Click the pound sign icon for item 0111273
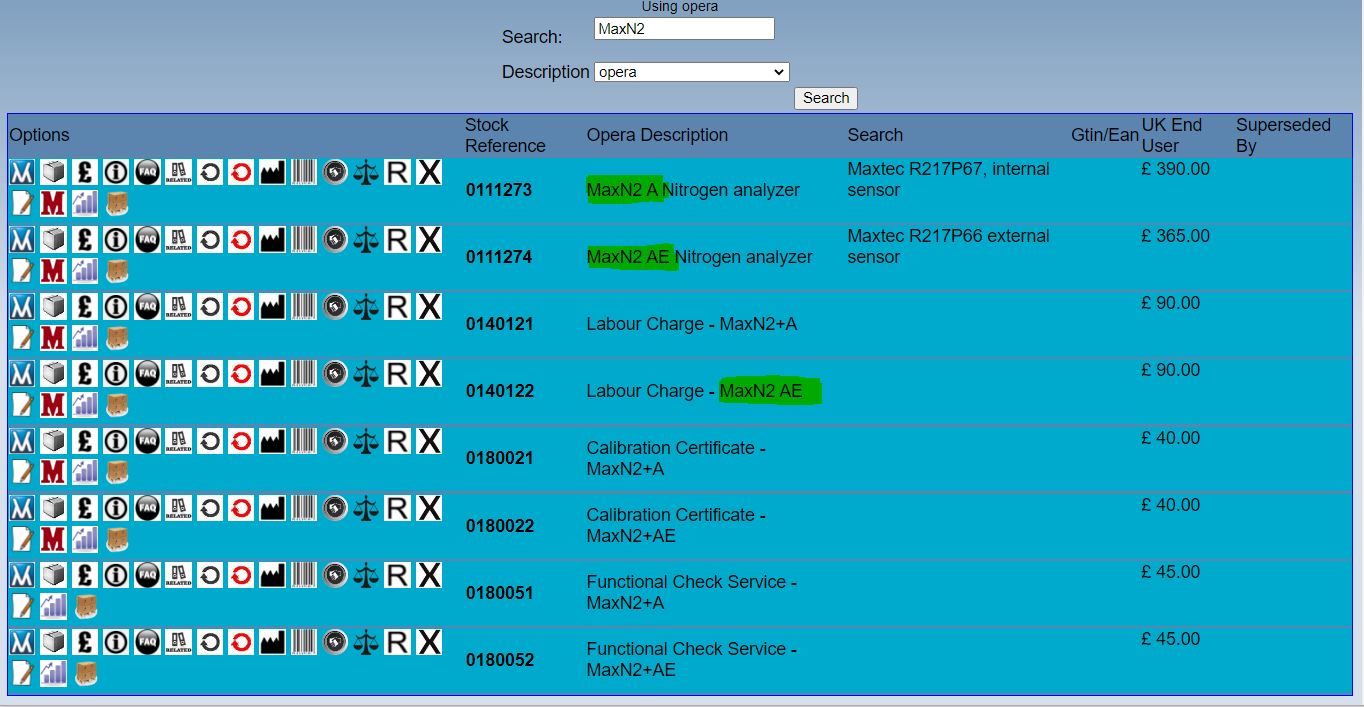 pos(85,172)
